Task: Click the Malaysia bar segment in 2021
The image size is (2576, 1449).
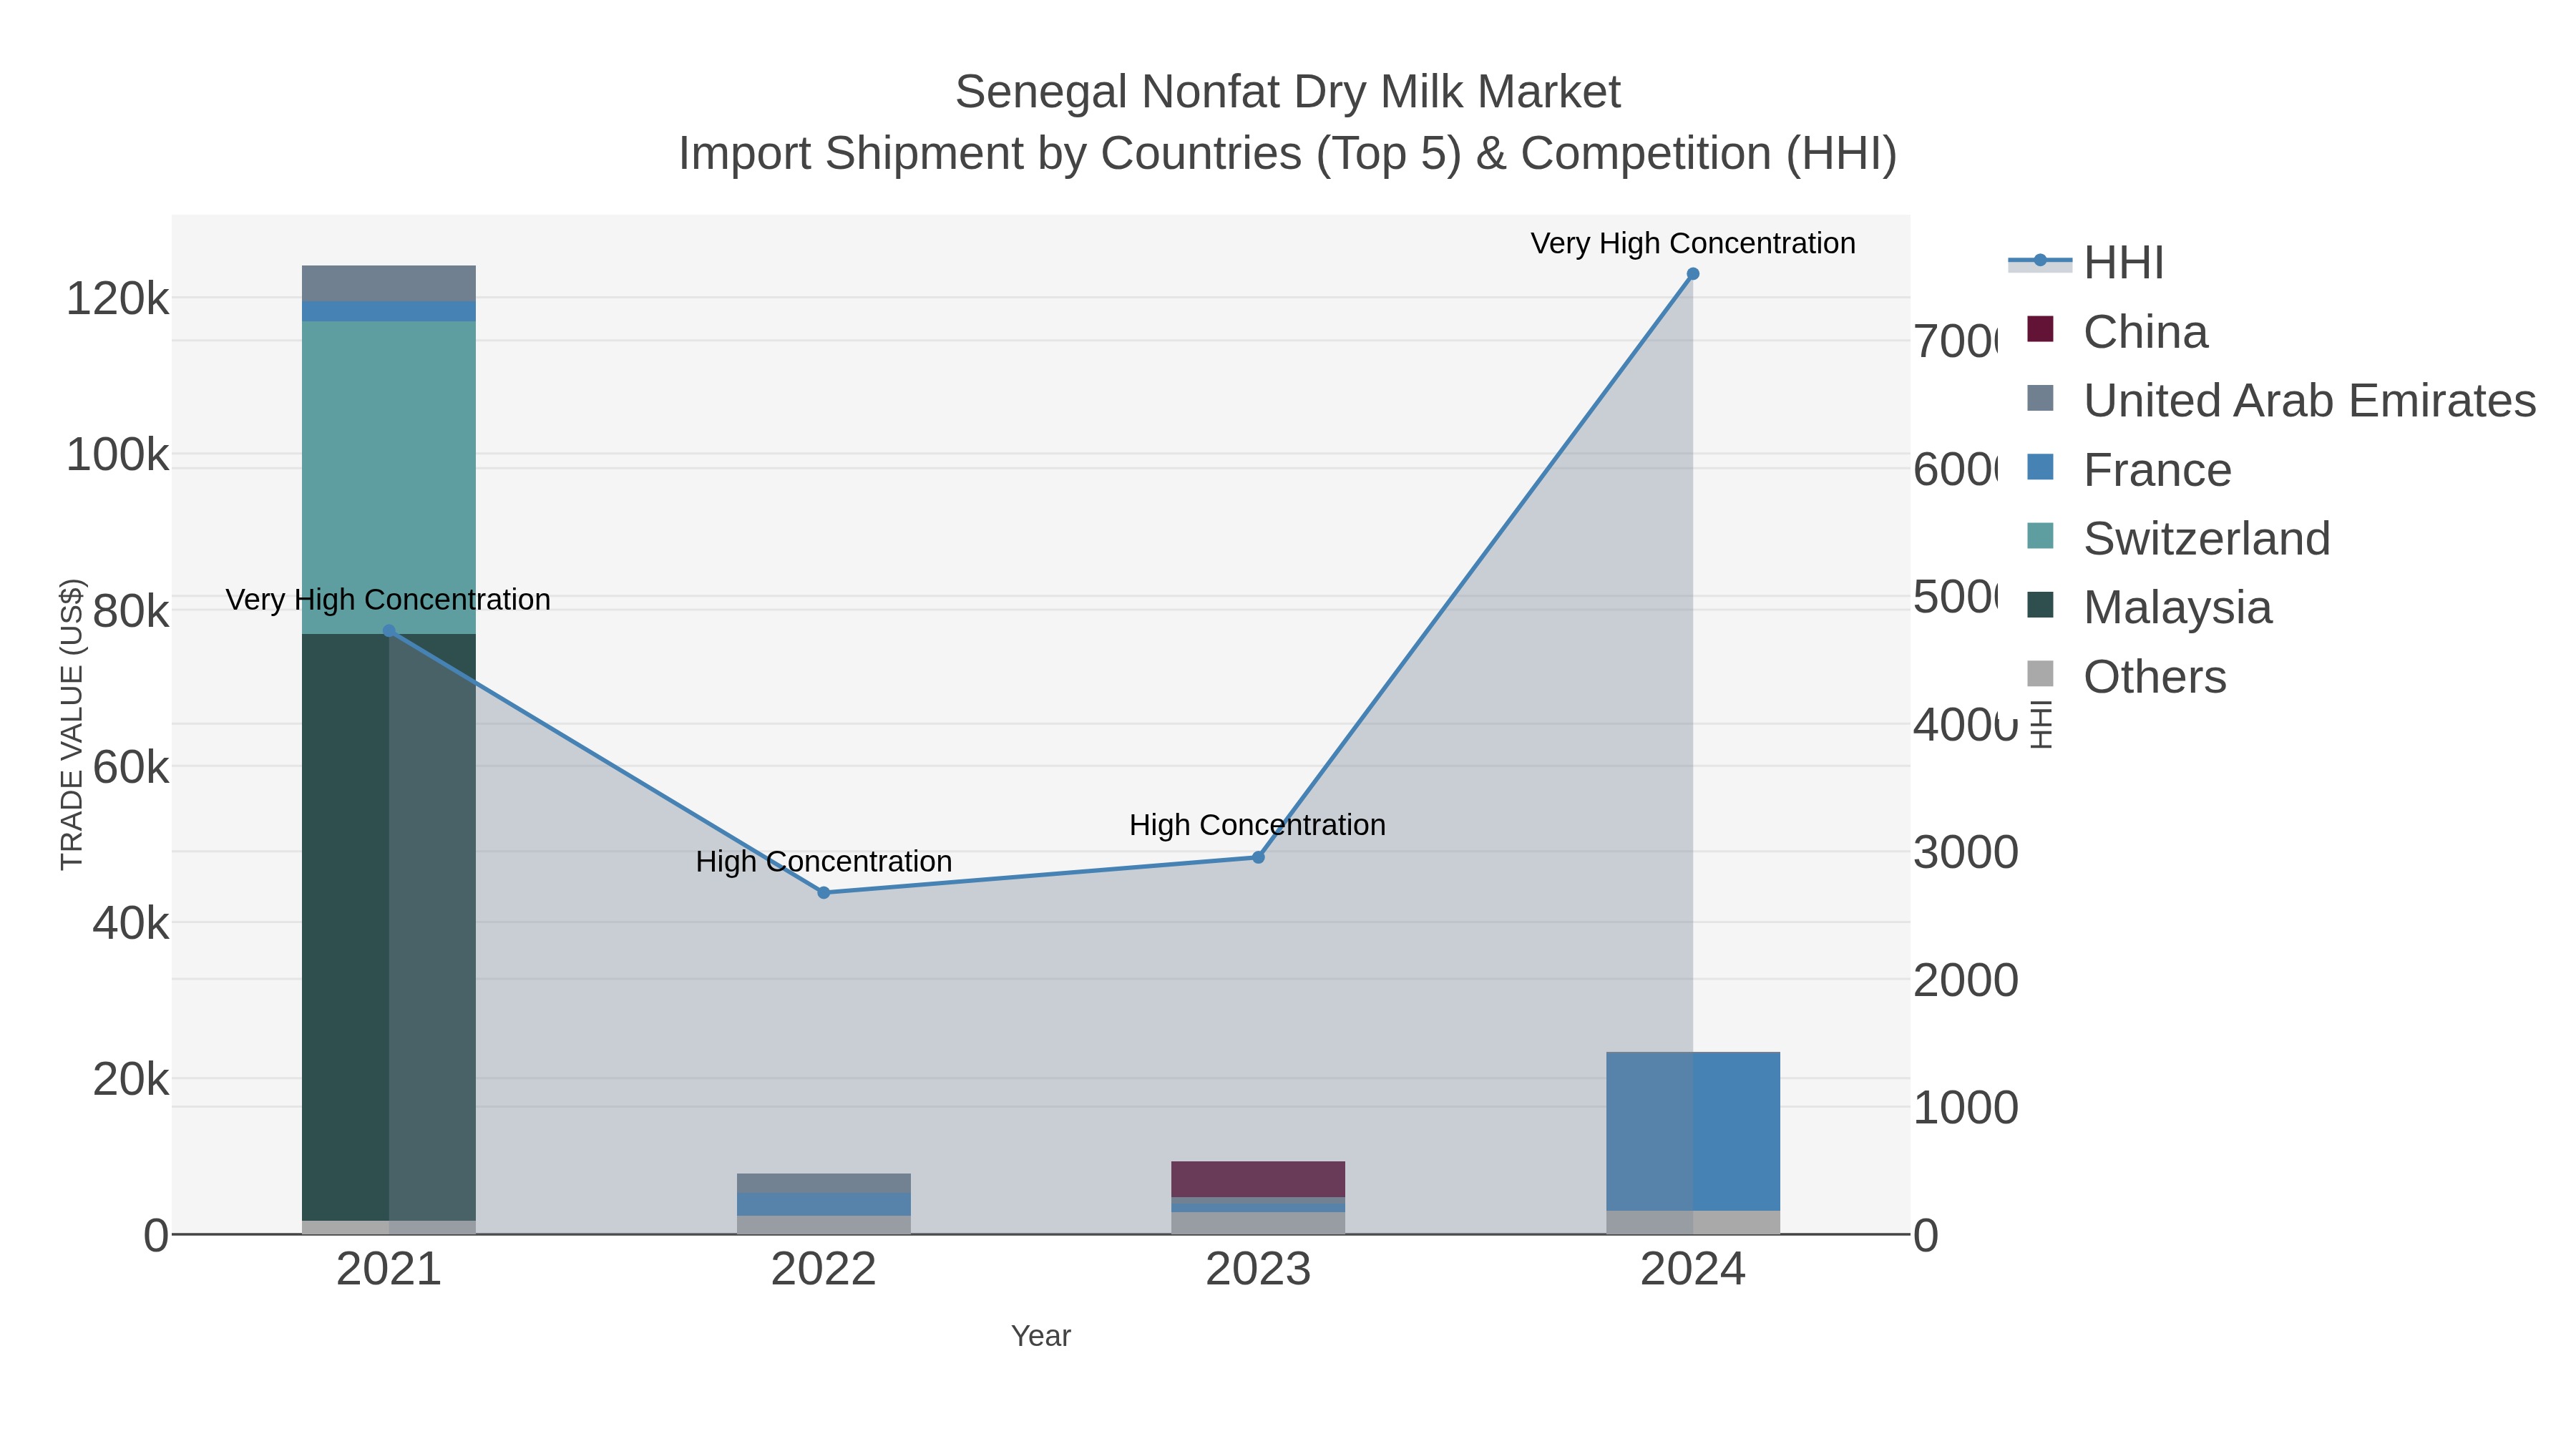Action: pos(389,927)
